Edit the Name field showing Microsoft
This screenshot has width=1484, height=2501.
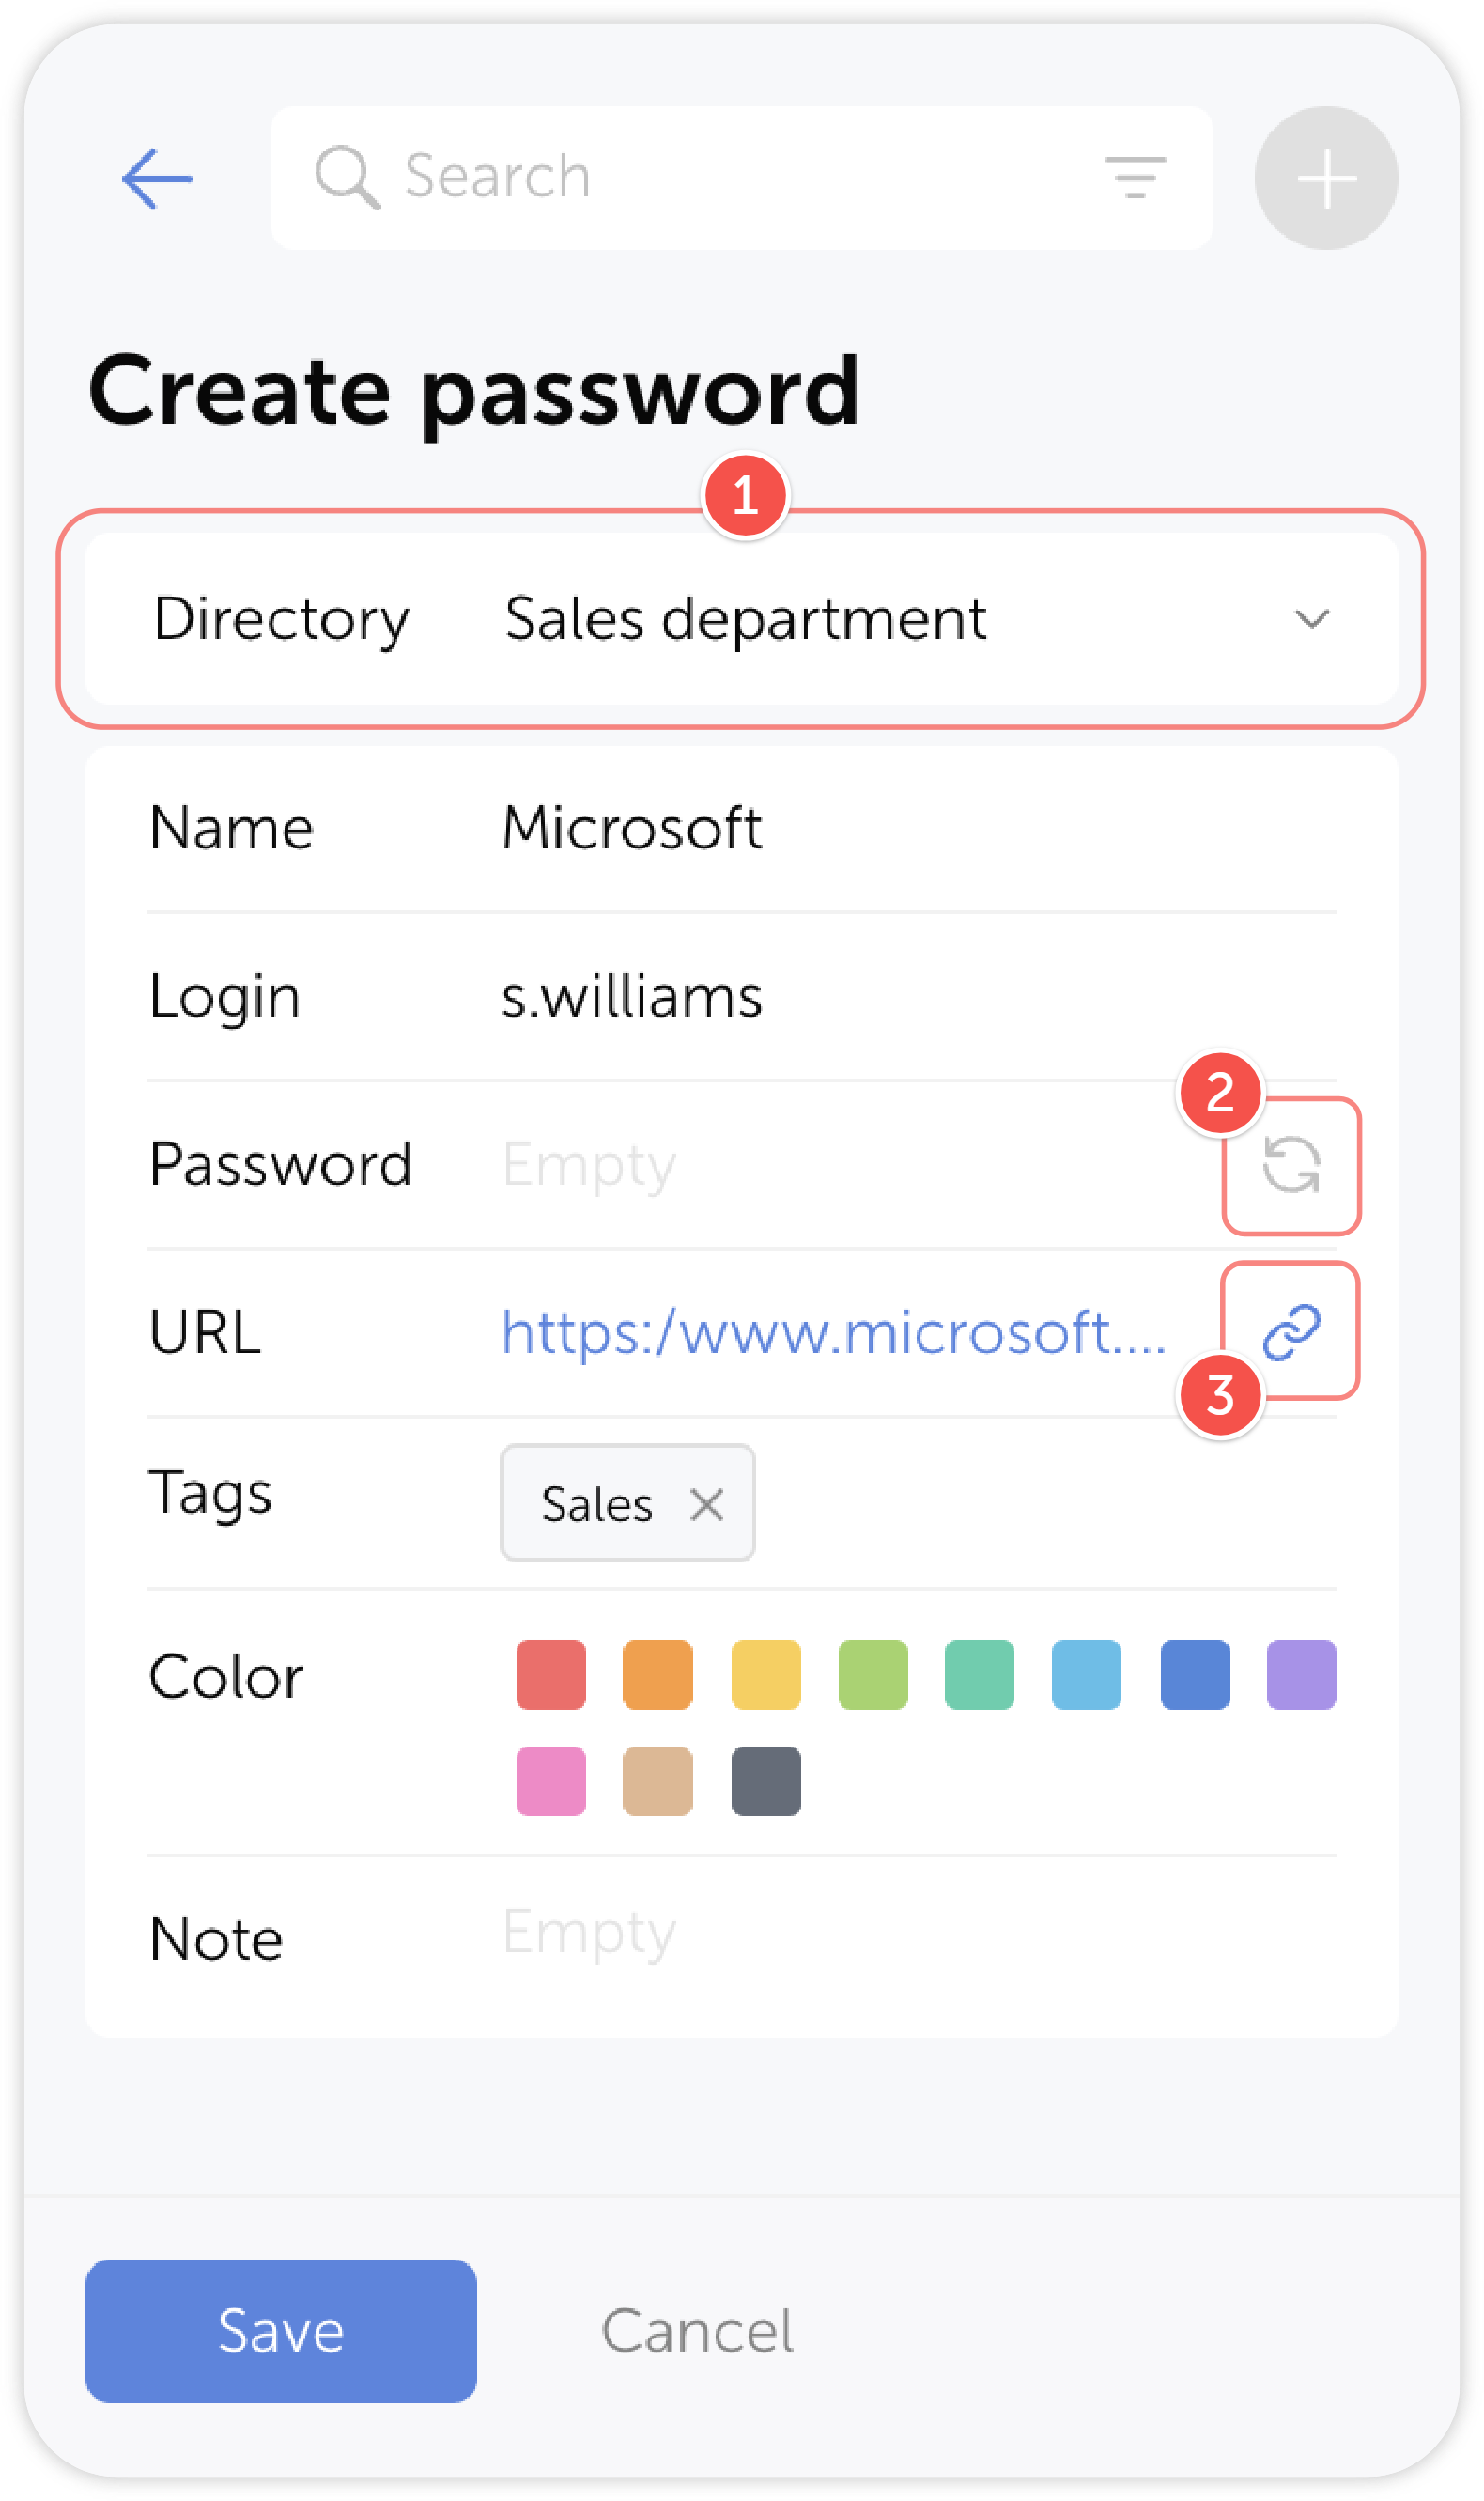(x=741, y=828)
